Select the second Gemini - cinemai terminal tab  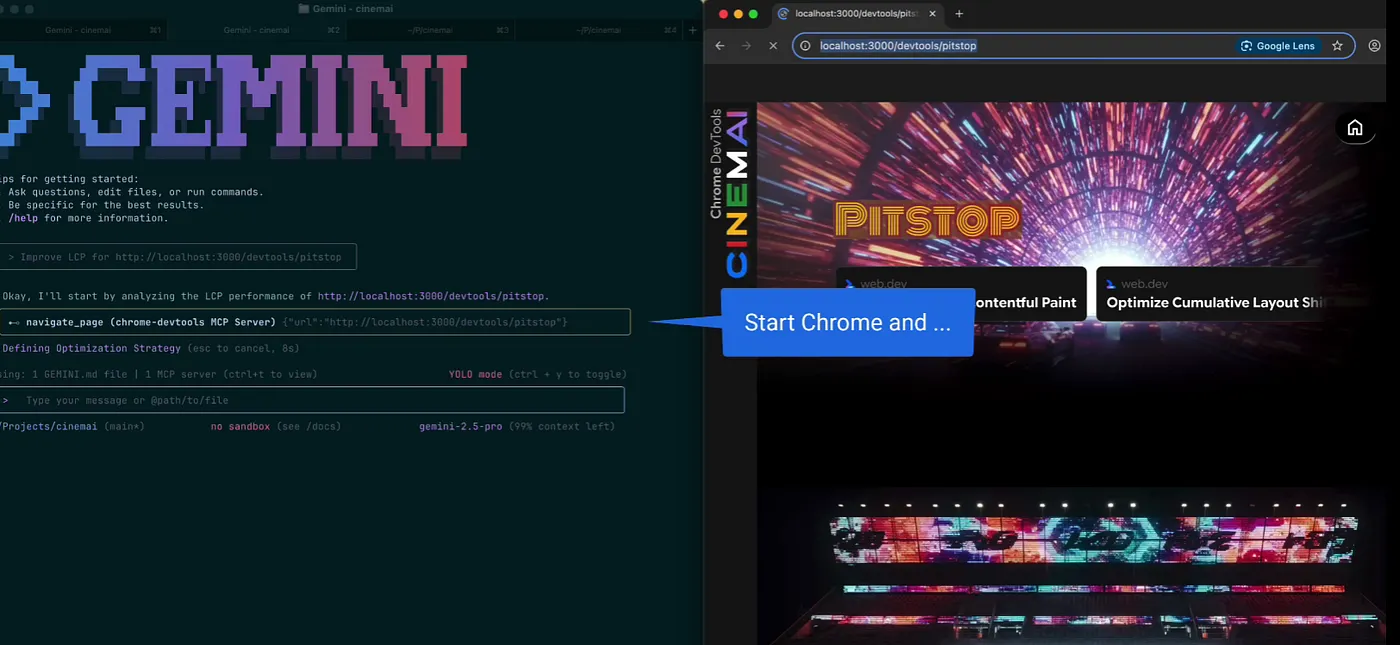click(256, 30)
